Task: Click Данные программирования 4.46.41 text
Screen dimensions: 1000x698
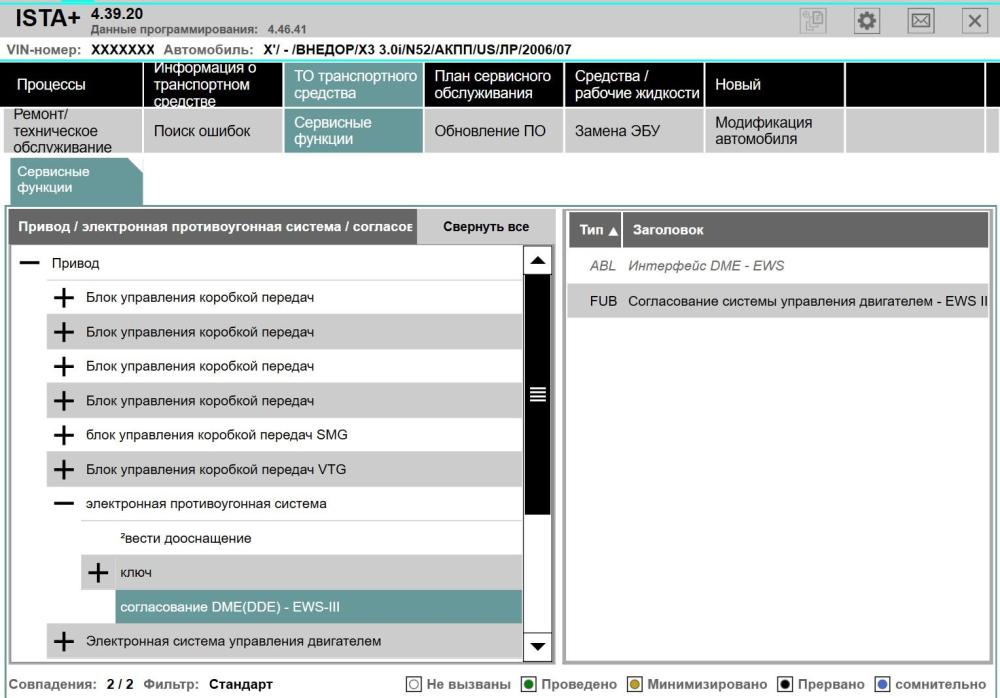Action: [x=198, y=29]
